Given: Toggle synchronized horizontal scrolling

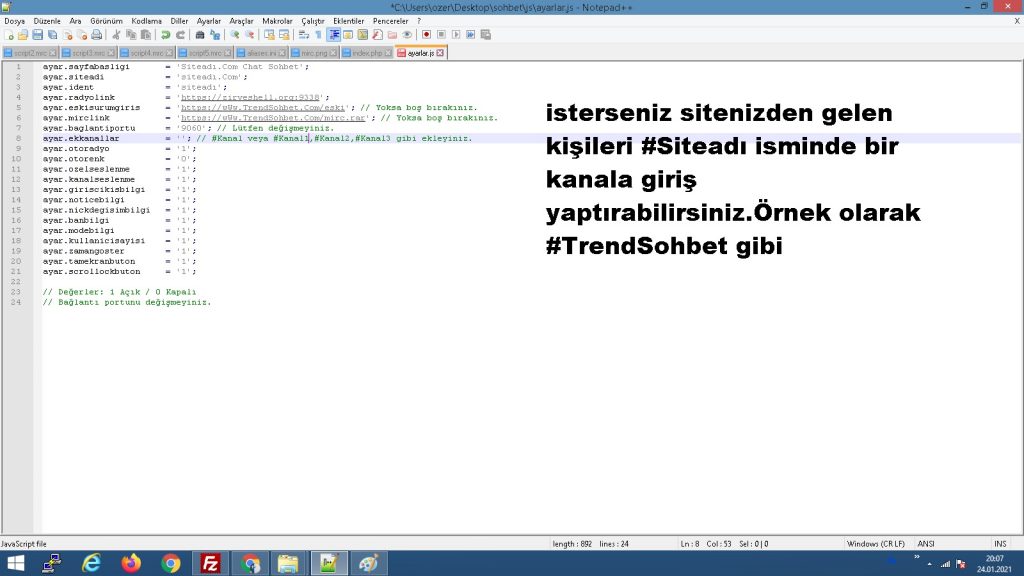Looking at the screenshot, I should (284, 35).
